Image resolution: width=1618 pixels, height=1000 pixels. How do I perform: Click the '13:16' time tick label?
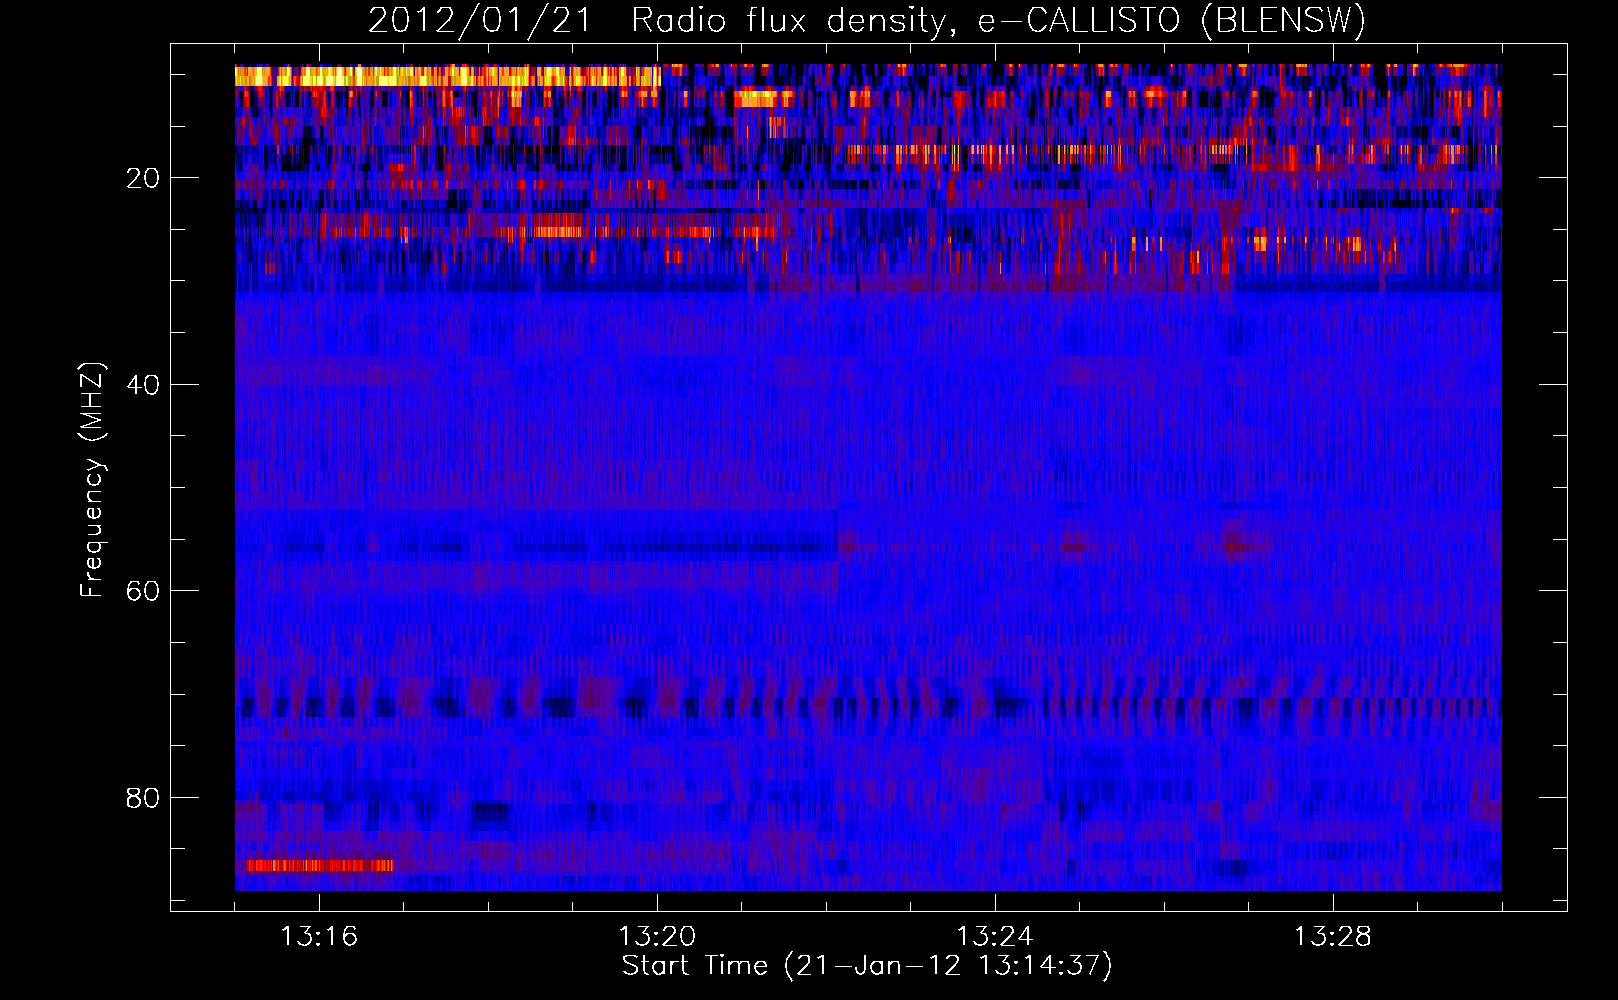319,937
